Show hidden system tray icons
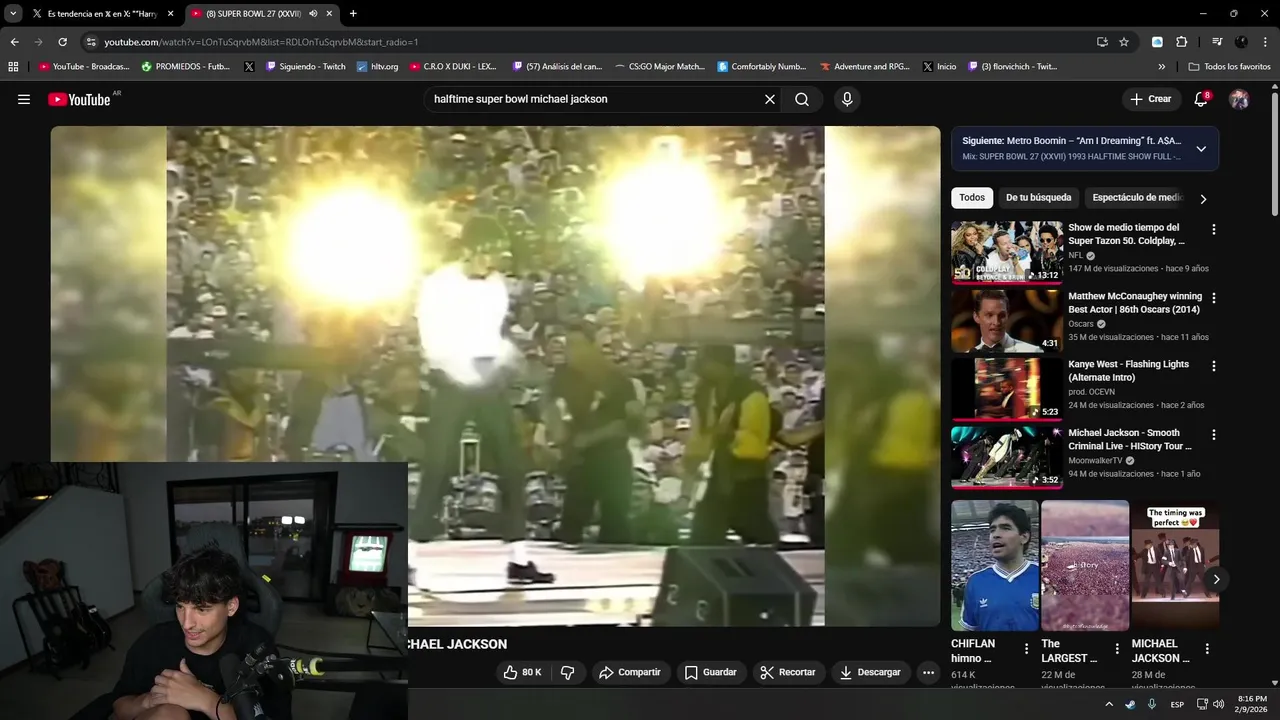The width and height of the screenshot is (1280, 720). [1108, 704]
